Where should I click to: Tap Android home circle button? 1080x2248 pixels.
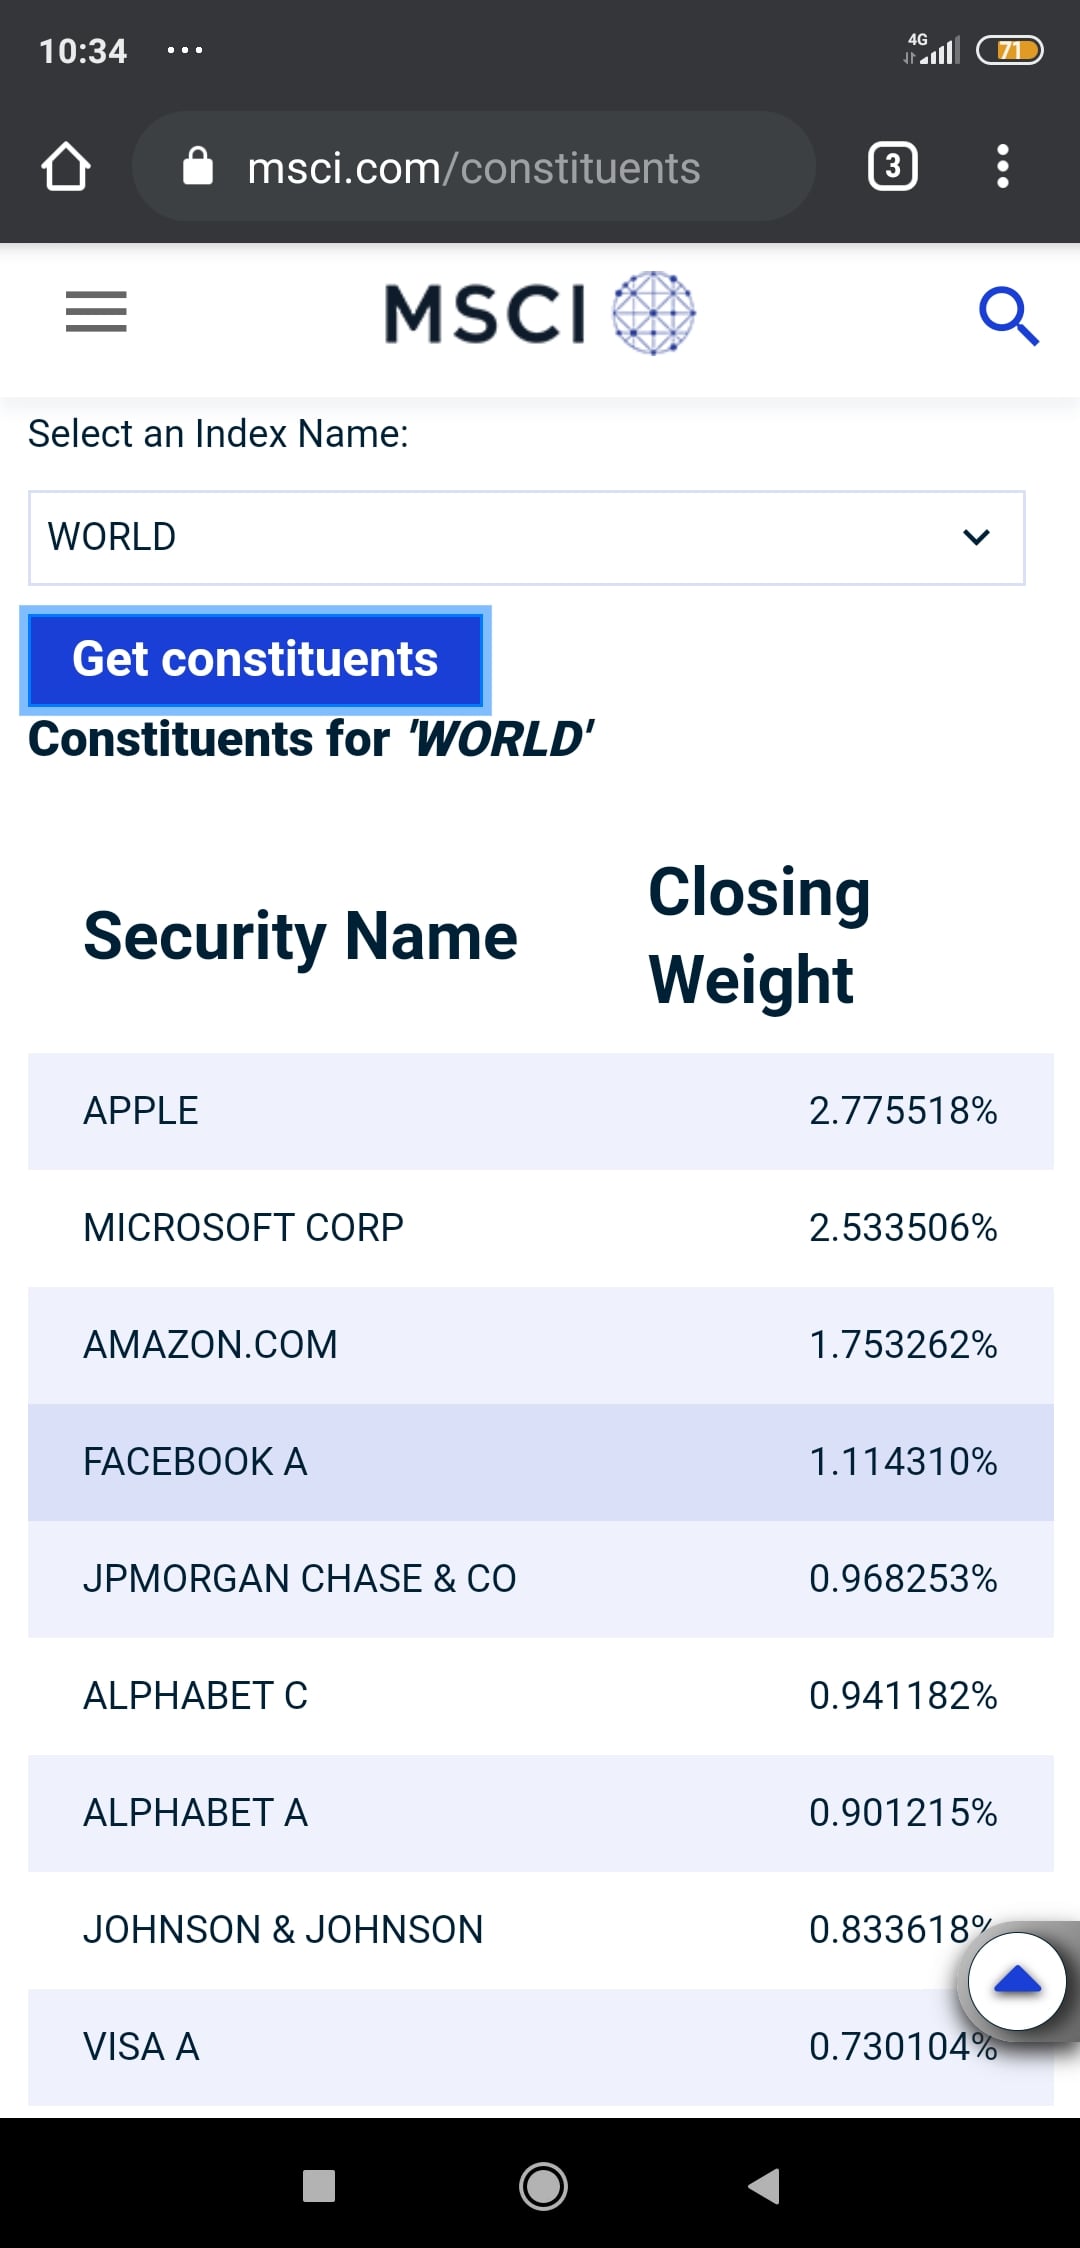tap(543, 2186)
